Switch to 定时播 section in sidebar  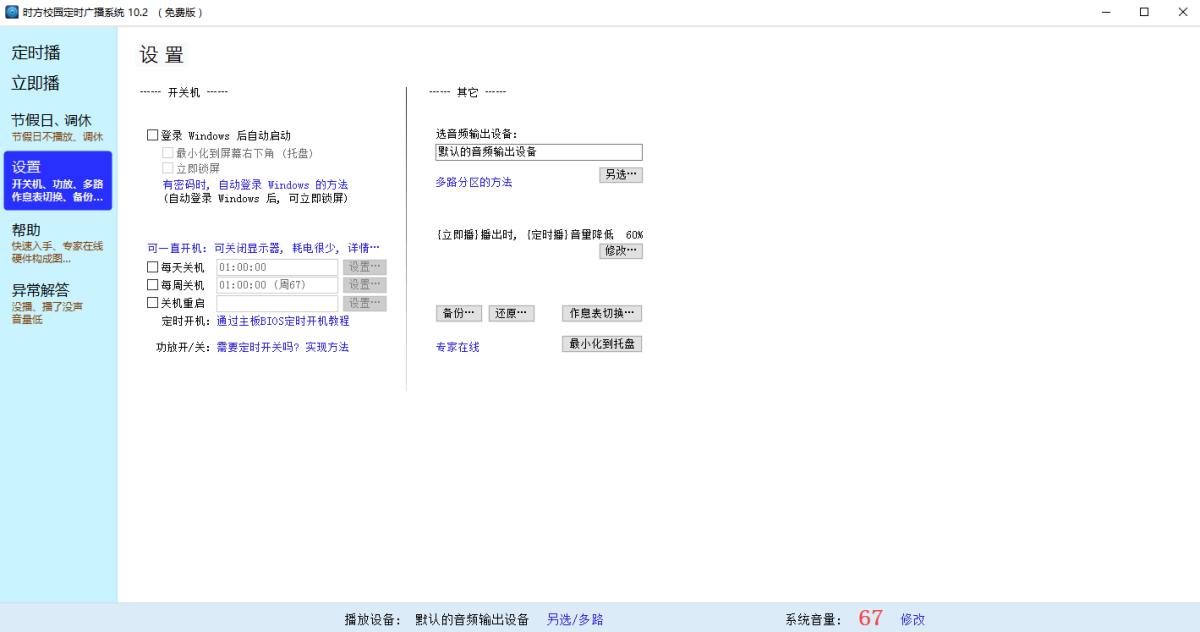[35, 52]
